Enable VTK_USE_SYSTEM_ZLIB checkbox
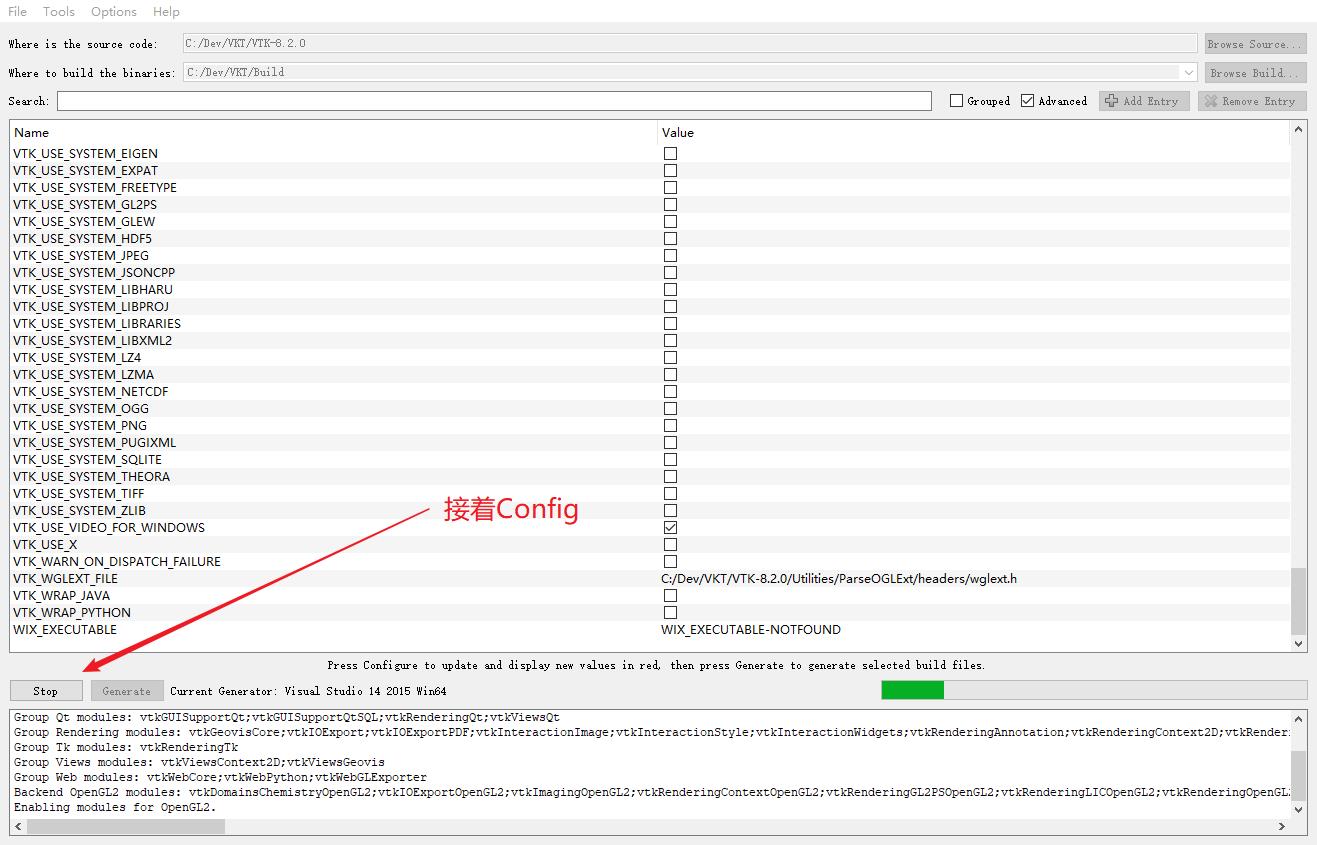 (x=670, y=511)
